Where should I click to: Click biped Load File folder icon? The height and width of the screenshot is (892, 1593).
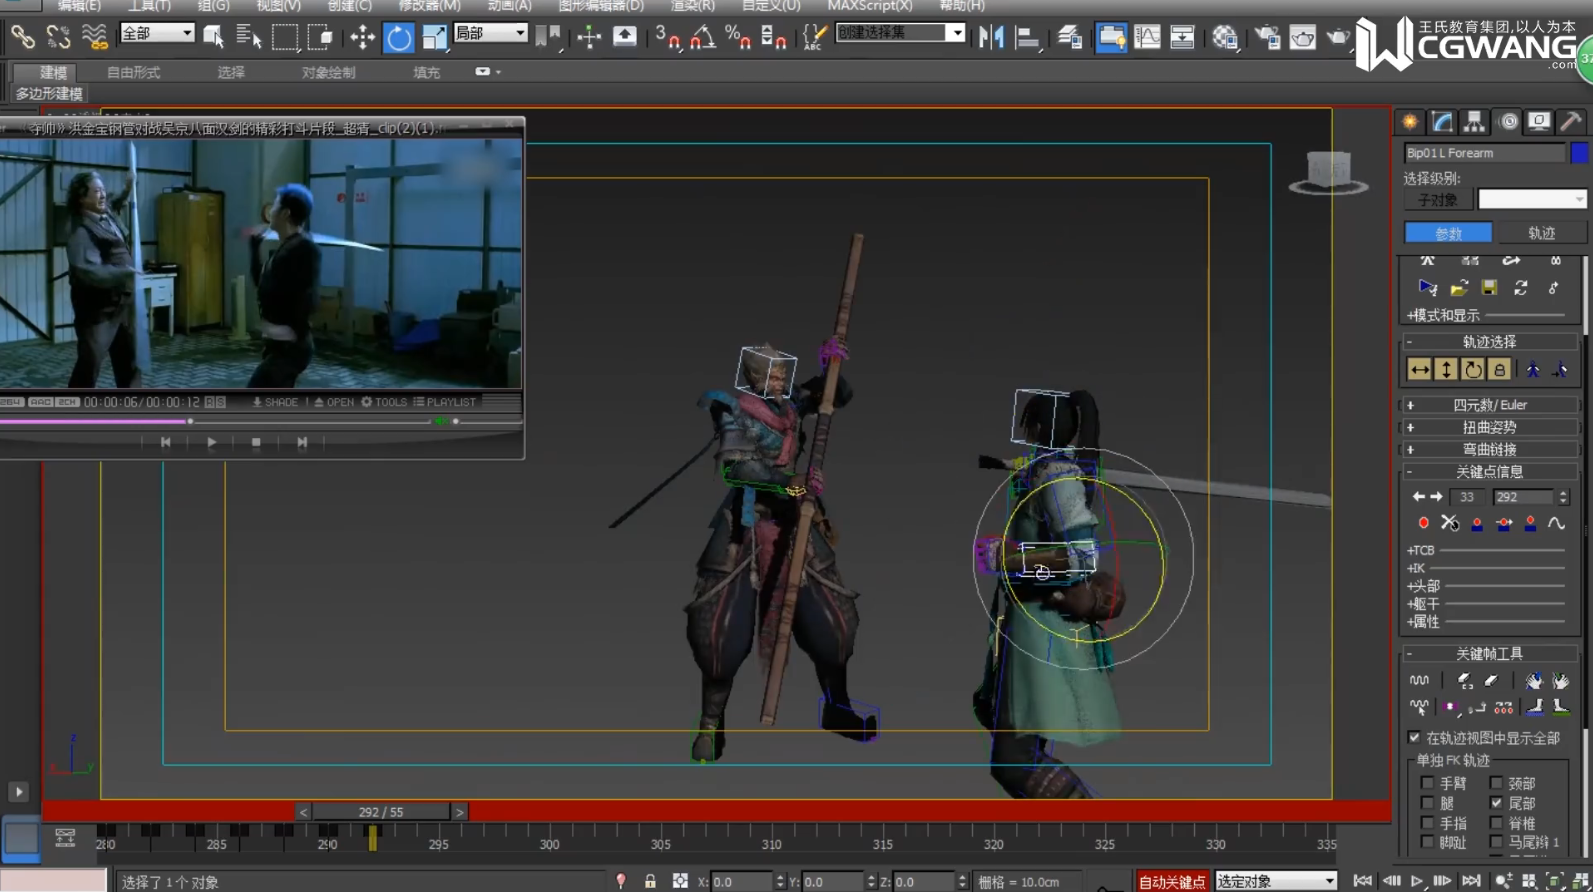click(x=1459, y=288)
